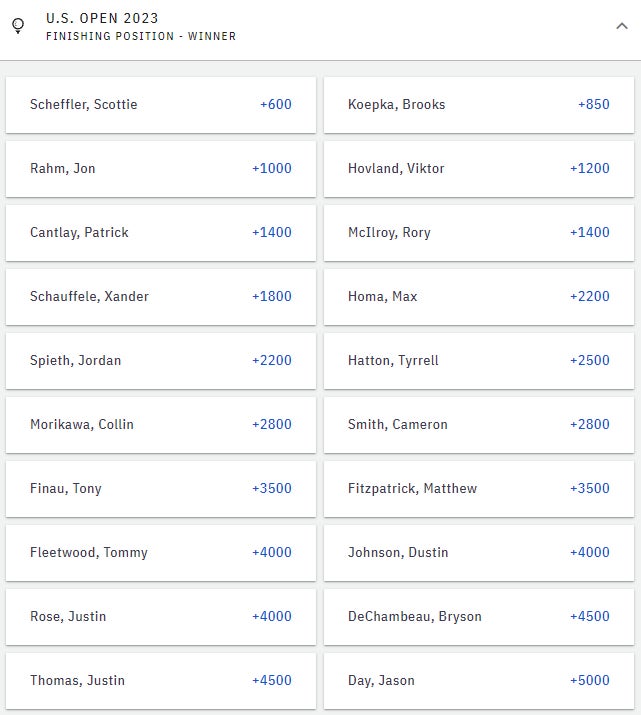Select Smith, Cameron to win
Viewport: 641px width, 715px height.
point(478,425)
